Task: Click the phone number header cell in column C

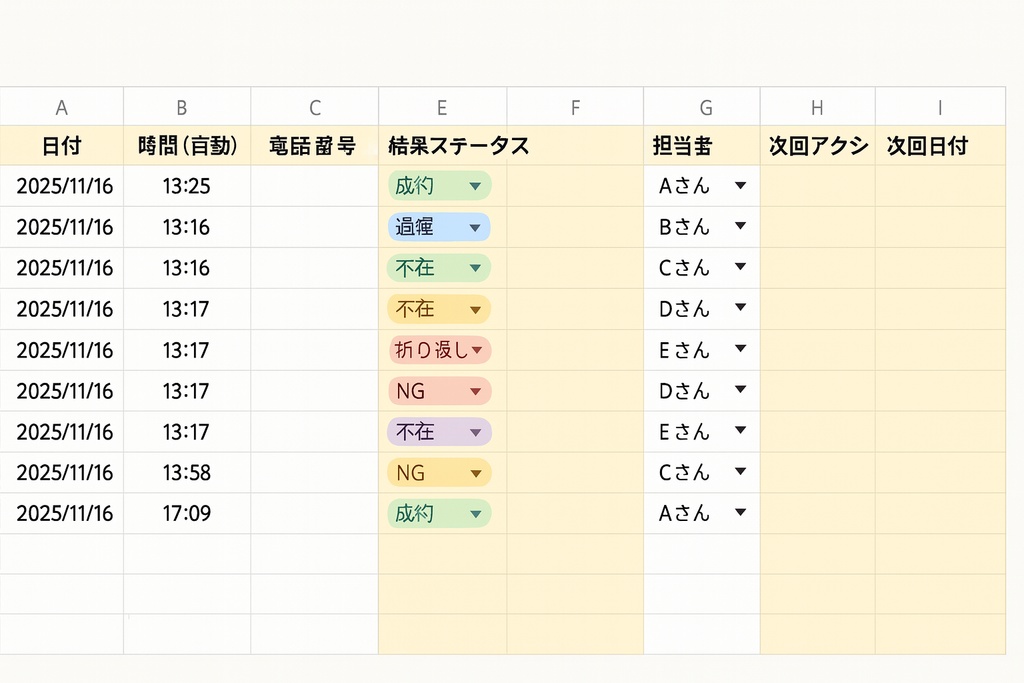Action: [315, 146]
